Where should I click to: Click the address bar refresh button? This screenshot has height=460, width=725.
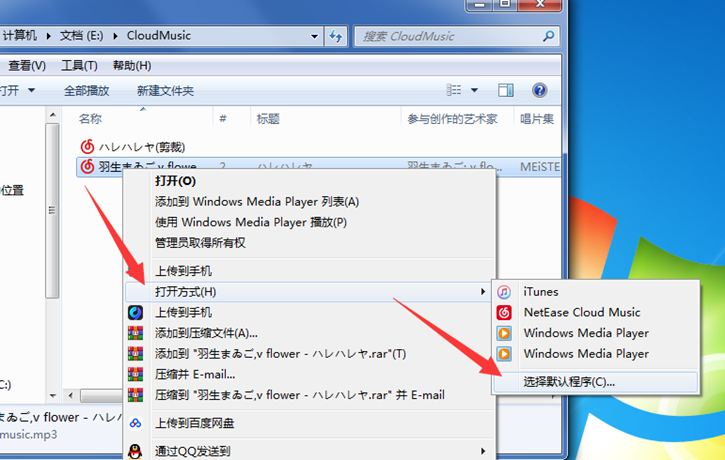point(336,36)
